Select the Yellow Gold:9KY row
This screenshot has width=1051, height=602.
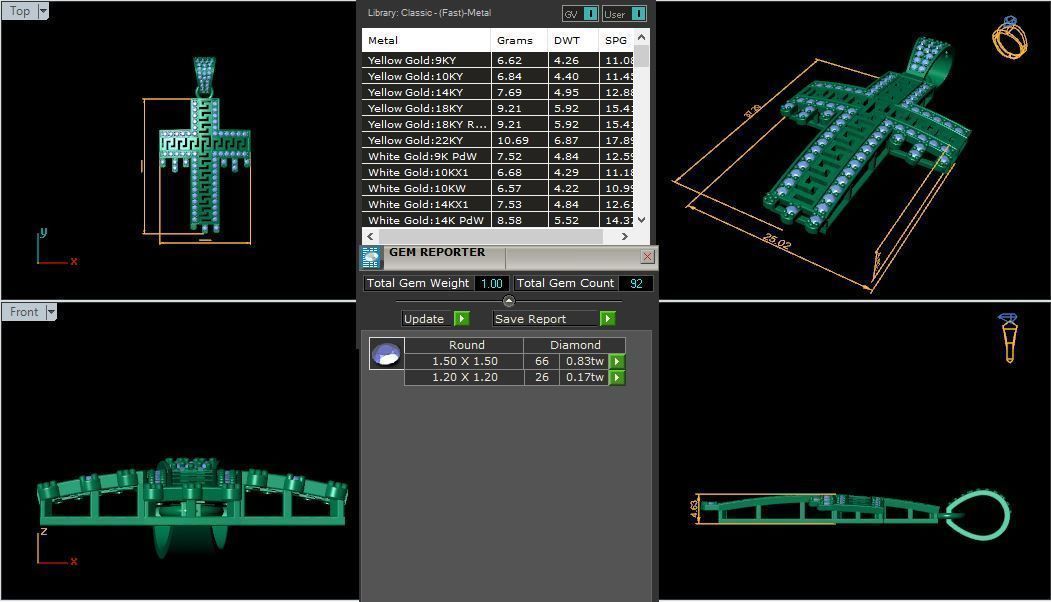pos(497,60)
